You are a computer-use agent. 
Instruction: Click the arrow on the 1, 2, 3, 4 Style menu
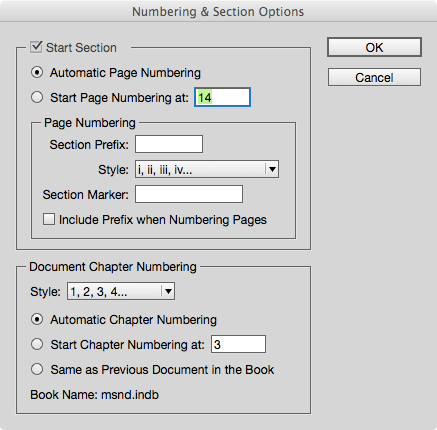168,291
